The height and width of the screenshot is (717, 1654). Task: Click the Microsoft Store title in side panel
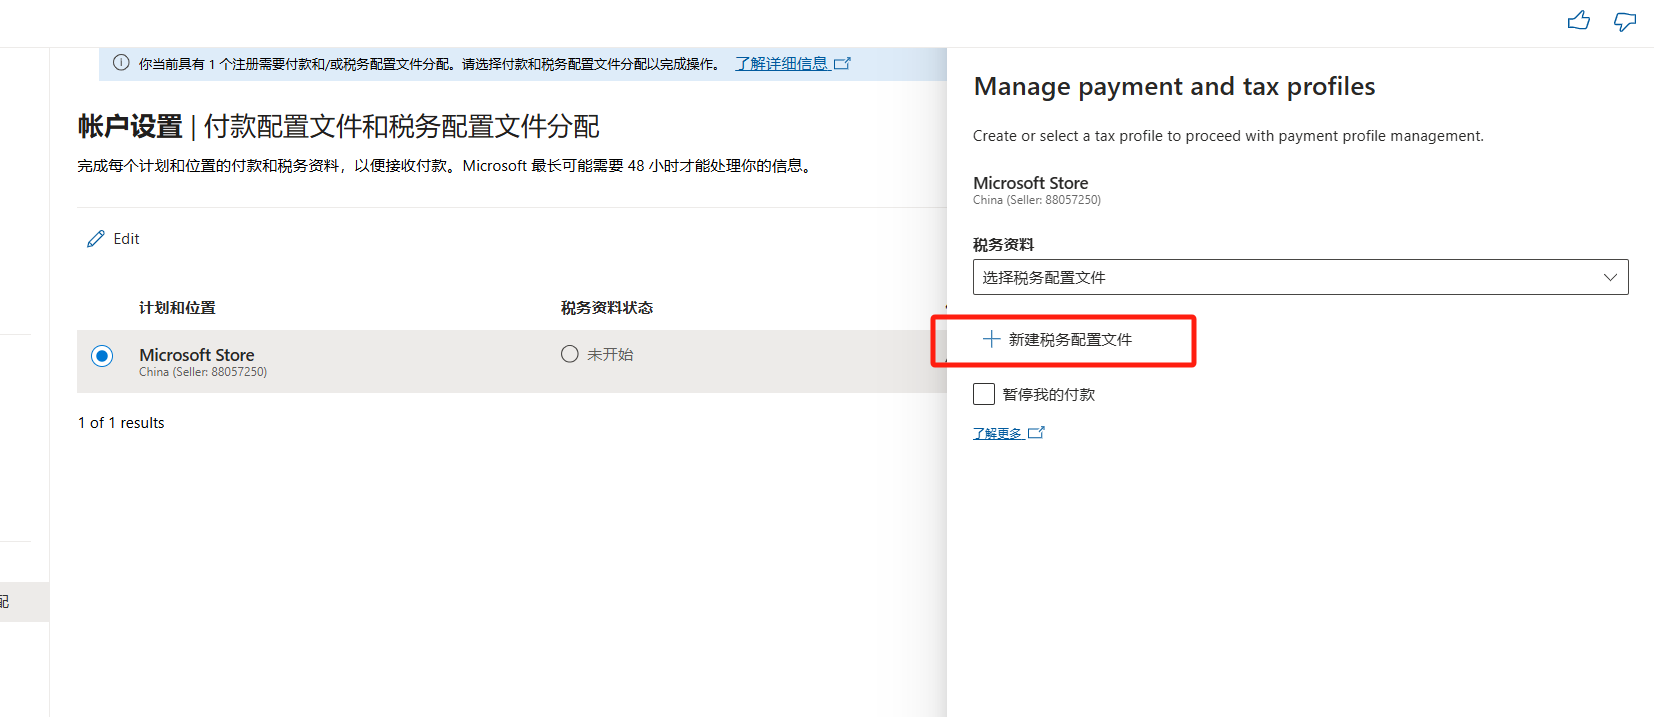(x=1030, y=183)
